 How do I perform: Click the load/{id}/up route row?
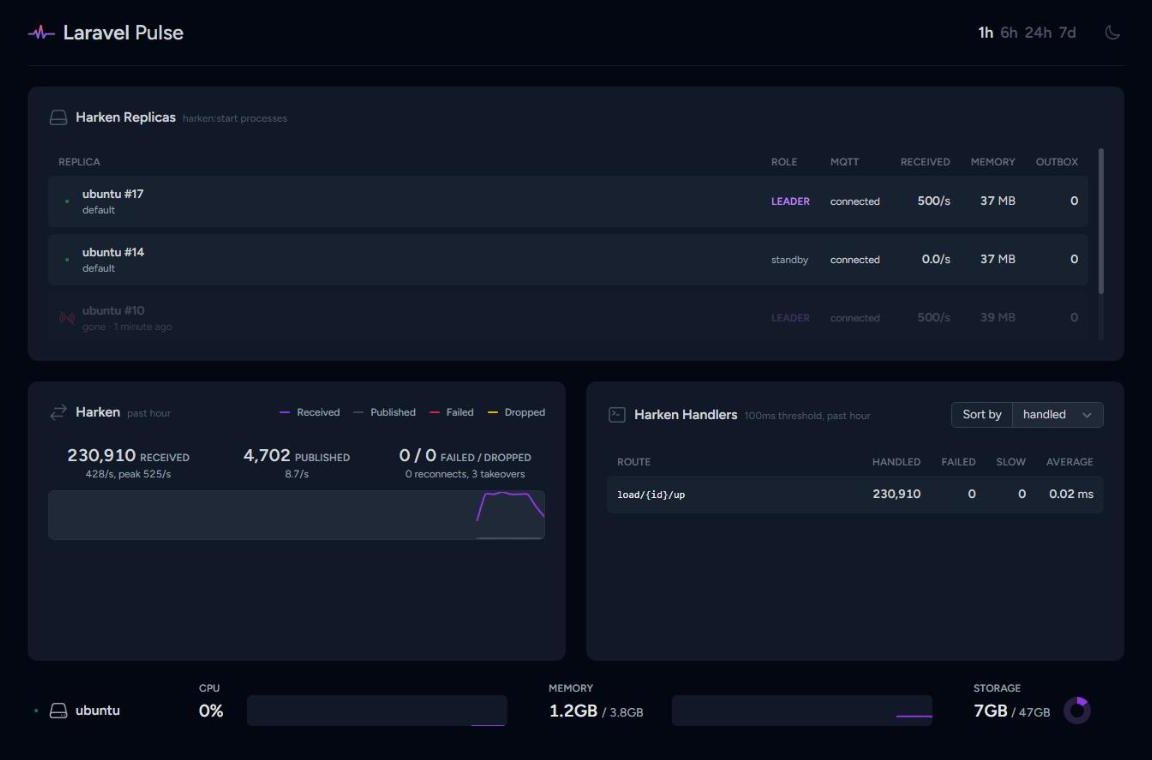tap(855, 495)
